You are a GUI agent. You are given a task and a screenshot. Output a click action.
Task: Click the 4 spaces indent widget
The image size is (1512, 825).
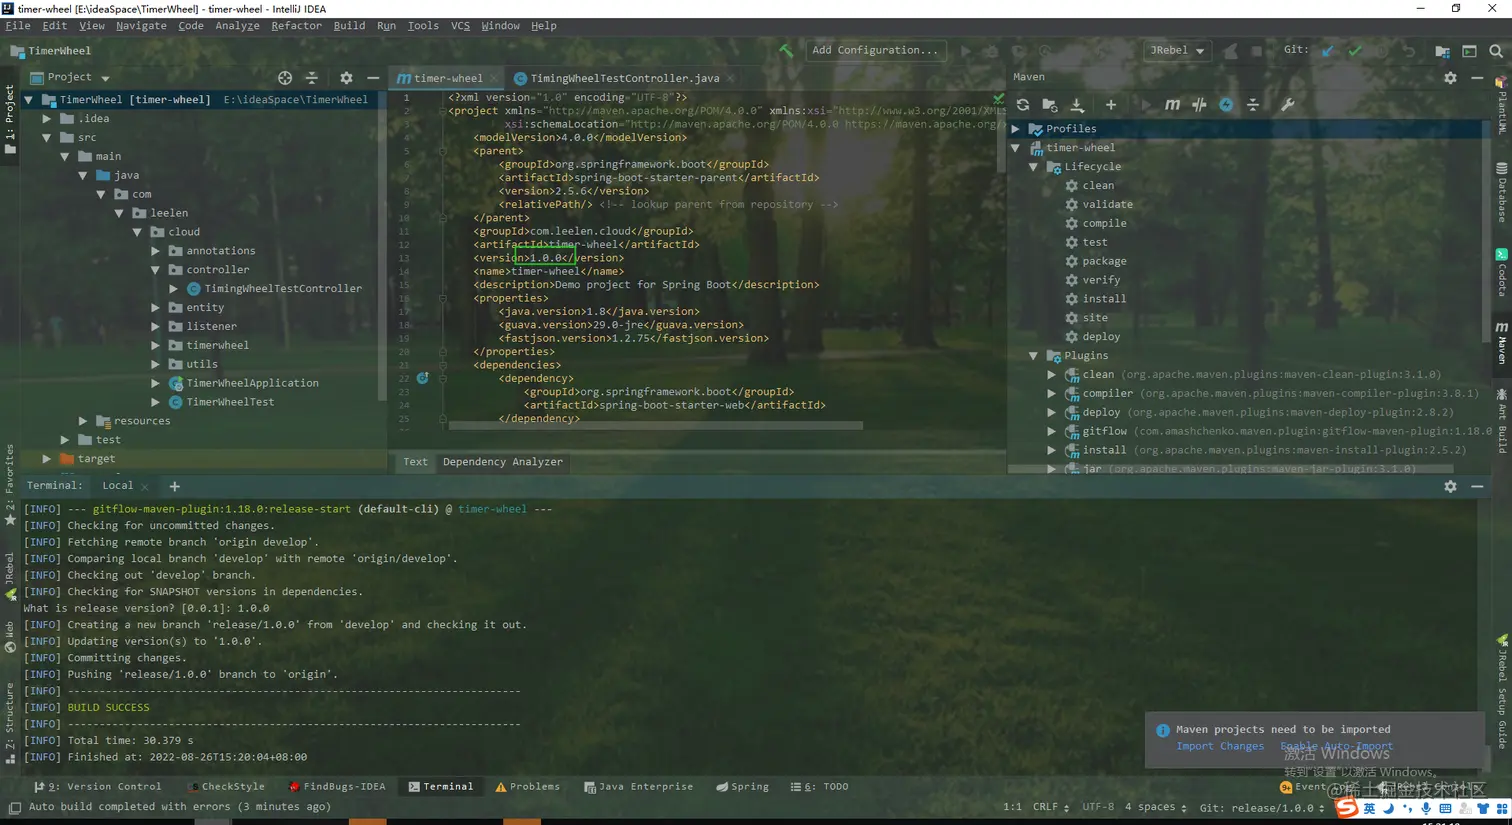click(1155, 807)
